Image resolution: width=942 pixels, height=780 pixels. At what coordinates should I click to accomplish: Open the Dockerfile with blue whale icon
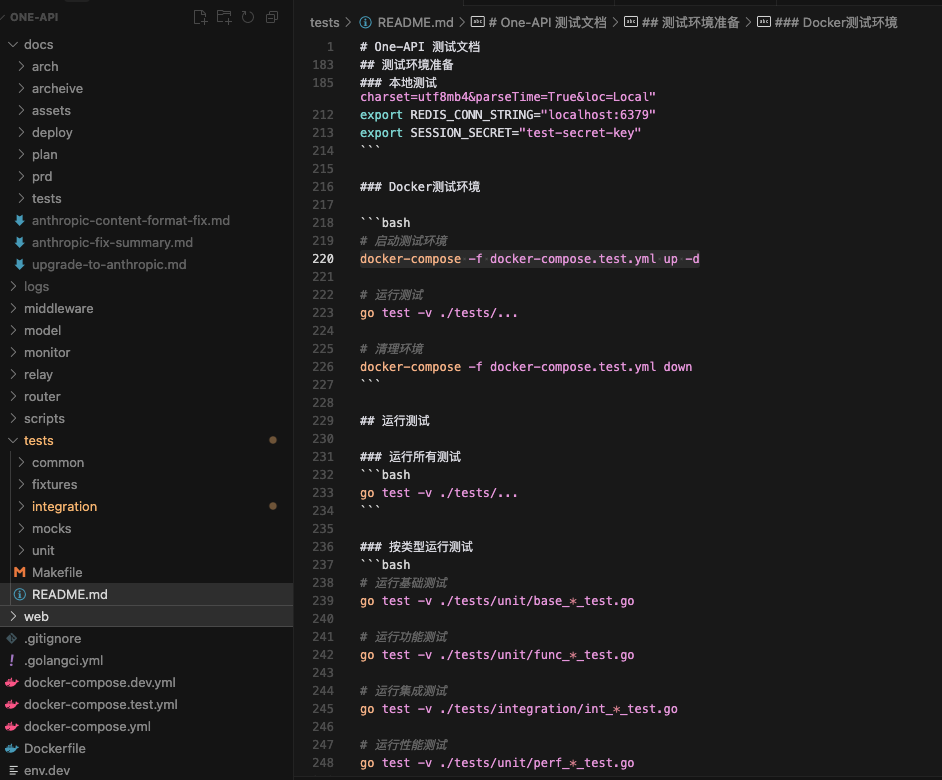(54, 748)
